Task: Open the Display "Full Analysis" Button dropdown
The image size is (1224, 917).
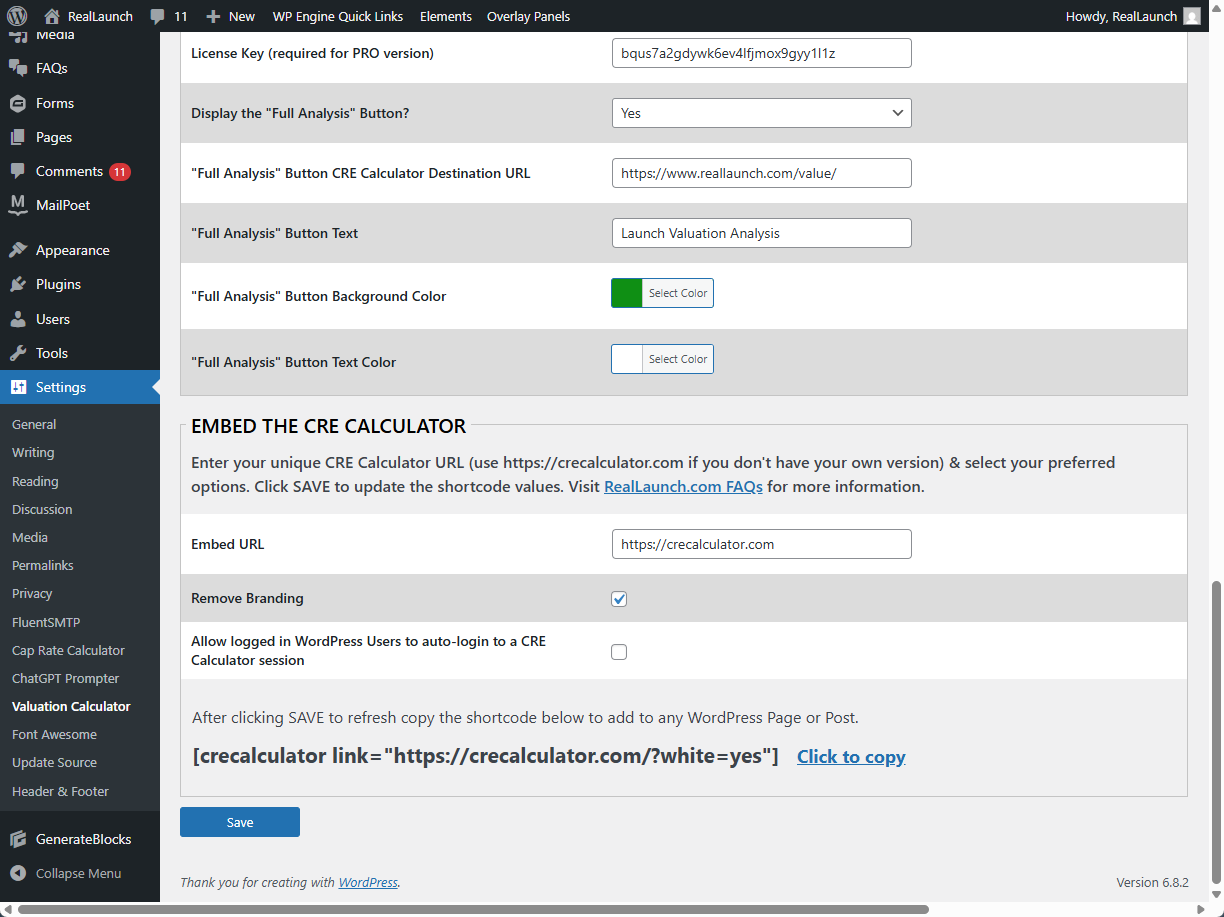Action: tap(761, 113)
